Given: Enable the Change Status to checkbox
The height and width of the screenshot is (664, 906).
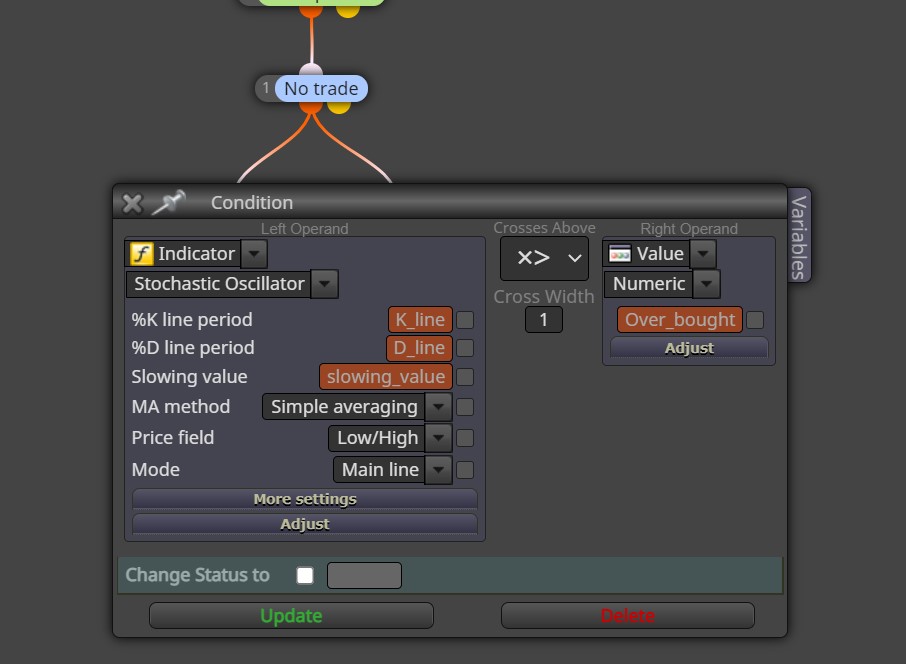Looking at the screenshot, I should (x=305, y=576).
